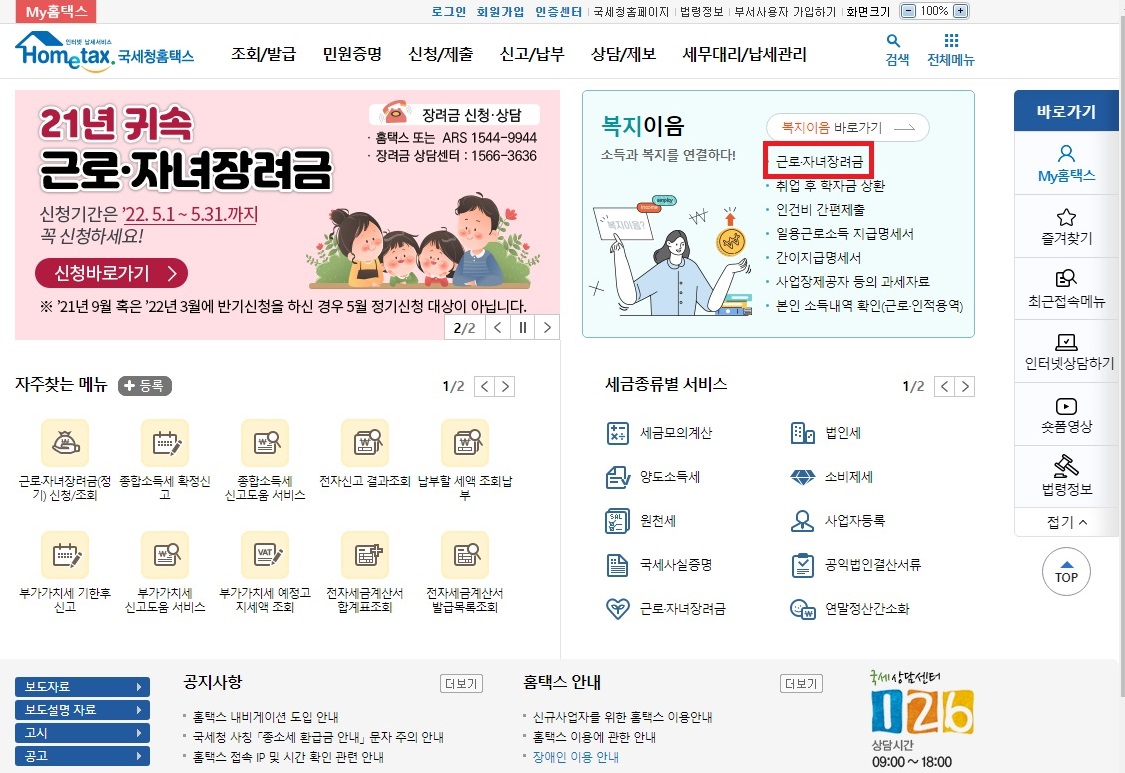Click the 근로자녀장려금(정기) 신청/조회 icon

click(65, 443)
